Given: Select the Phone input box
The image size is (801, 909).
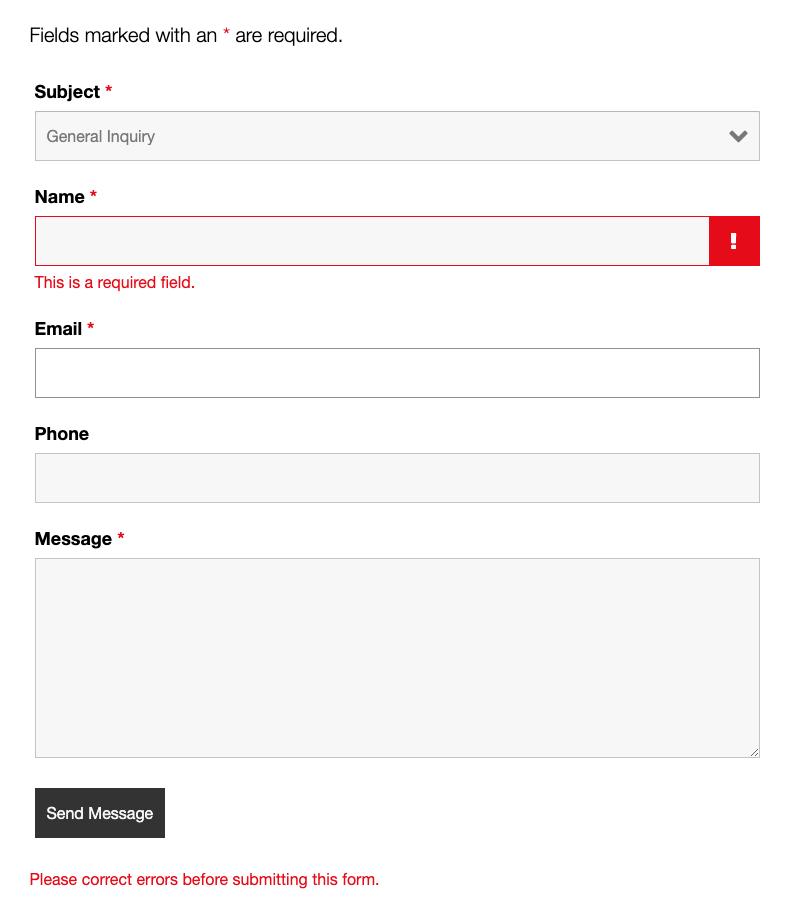Looking at the screenshot, I should [x=397, y=478].
